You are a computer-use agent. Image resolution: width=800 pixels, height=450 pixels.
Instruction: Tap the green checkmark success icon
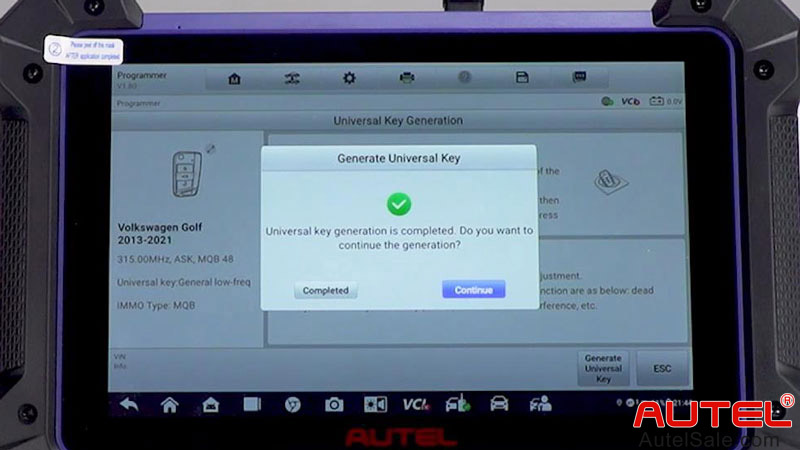pos(398,204)
